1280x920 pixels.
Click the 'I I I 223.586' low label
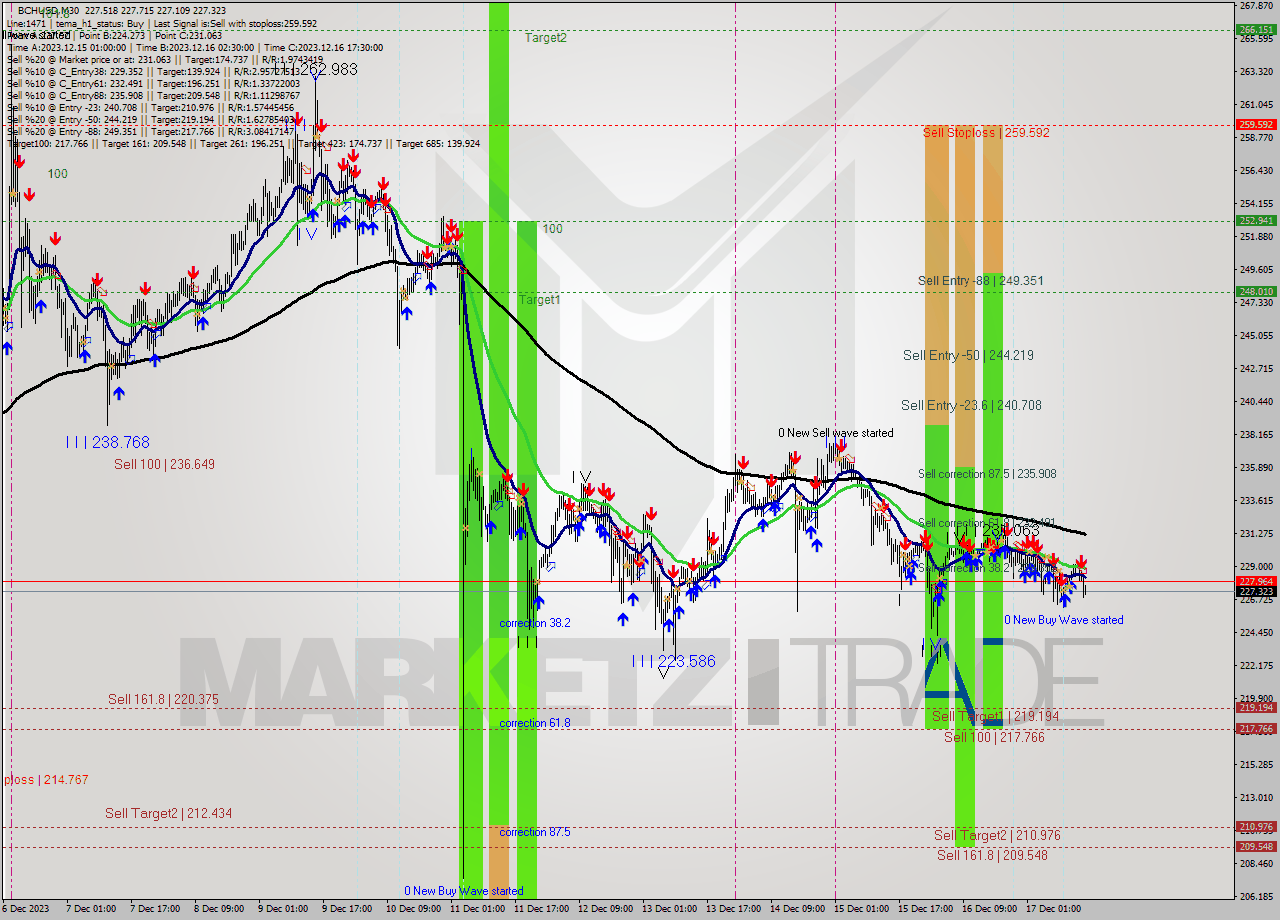[673, 661]
